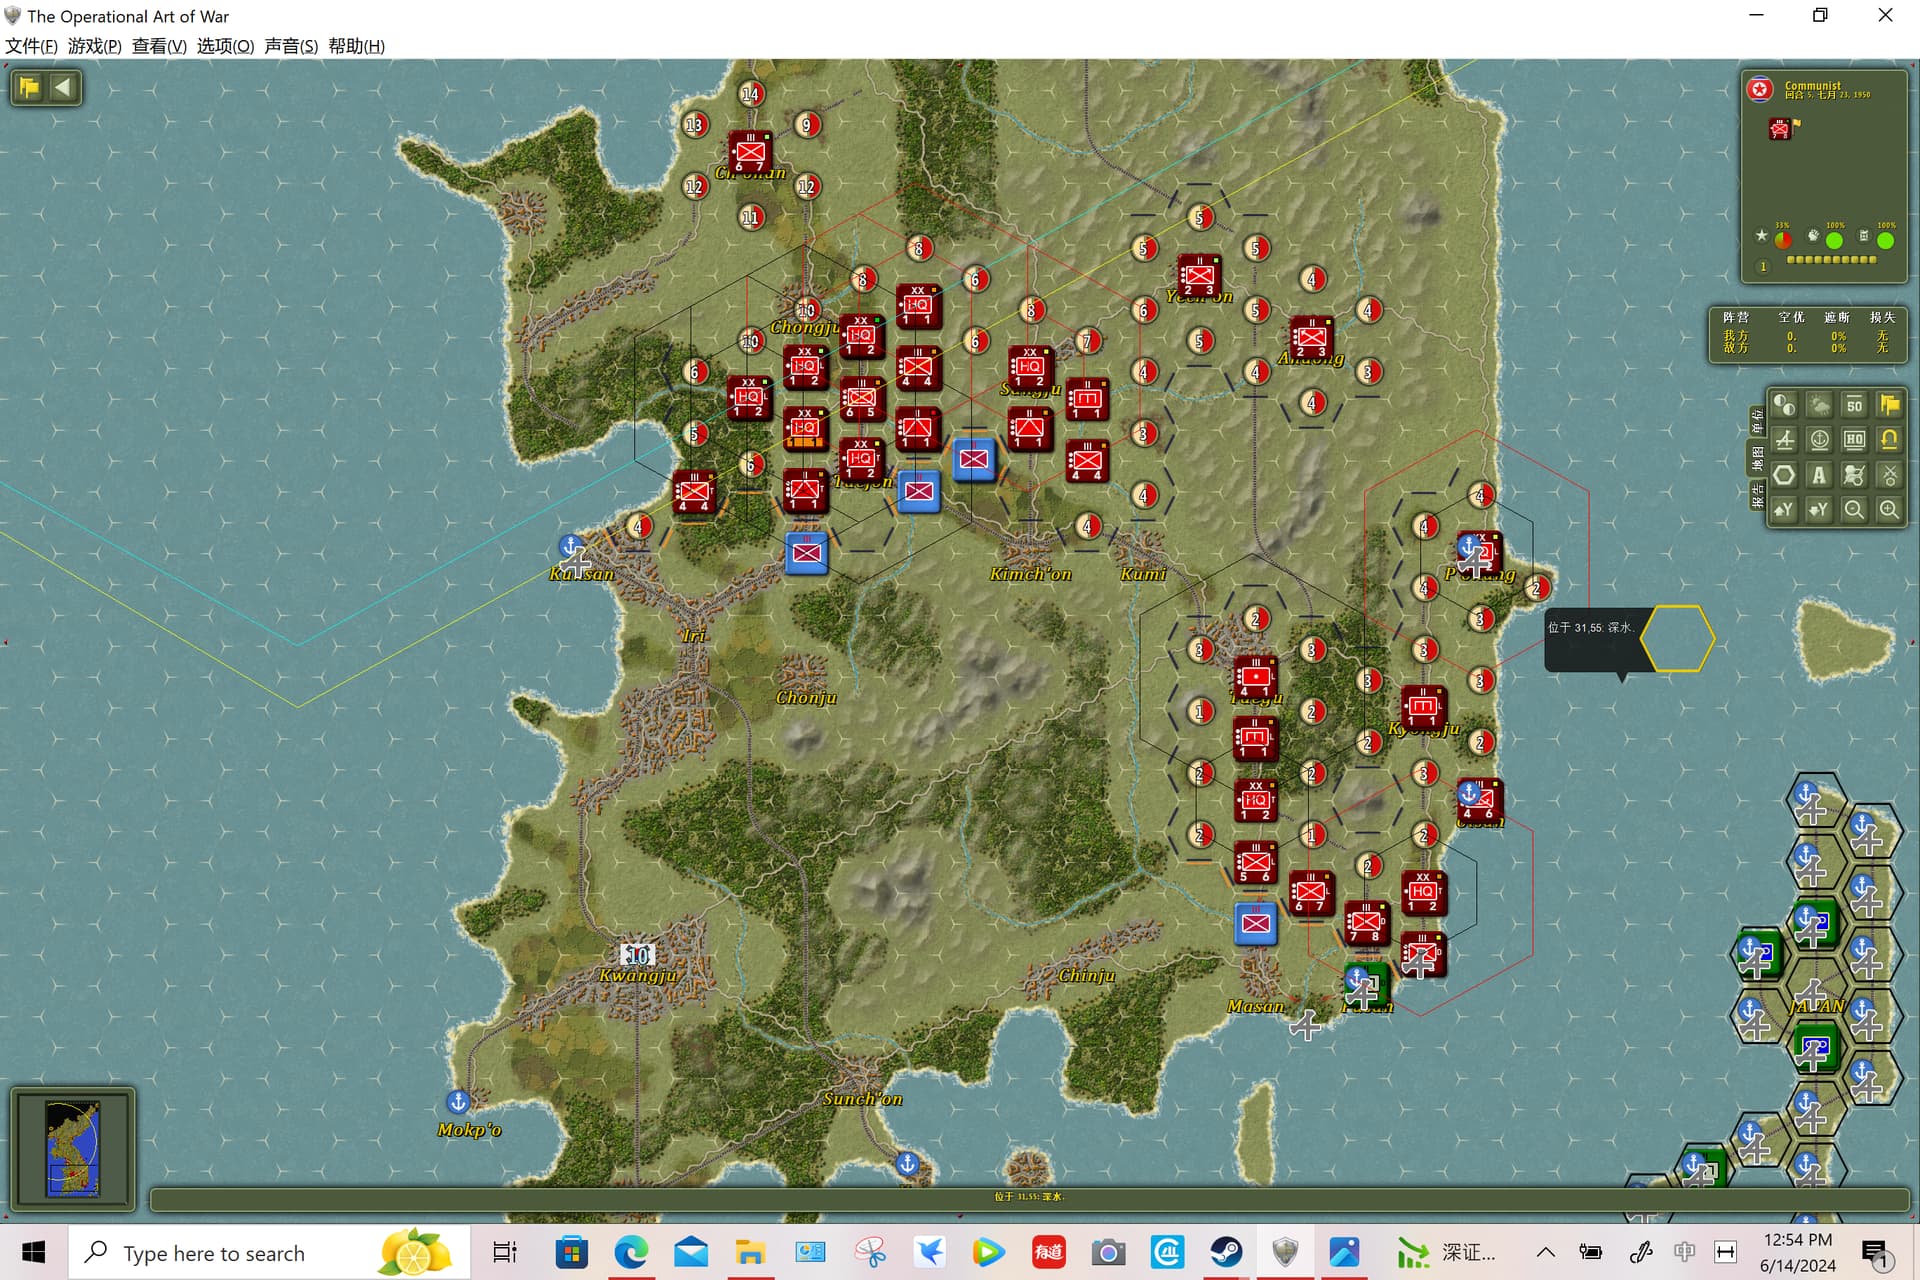The height and width of the screenshot is (1280, 1920).
Task: Open the 声音(S) menu
Action: click(291, 46)
